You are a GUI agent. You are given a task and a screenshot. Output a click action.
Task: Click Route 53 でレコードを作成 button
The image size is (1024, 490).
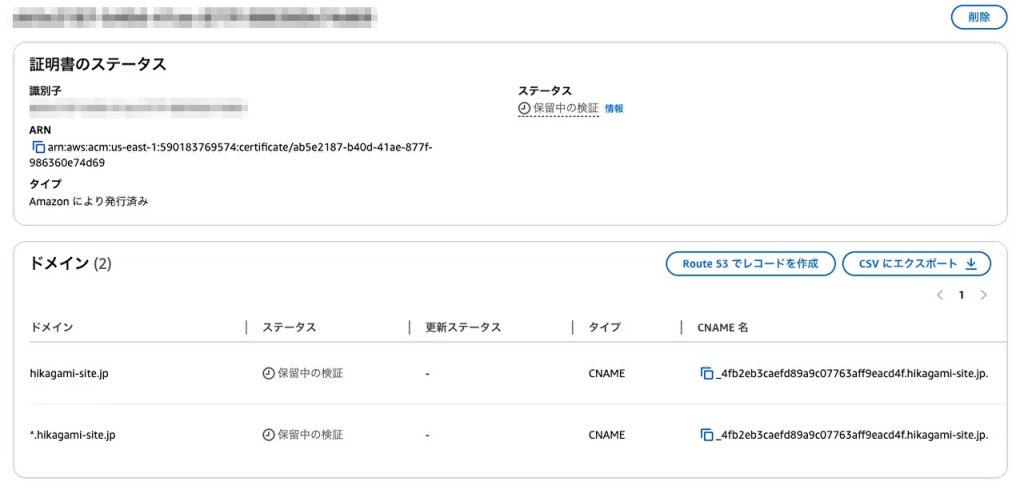(750, 264)
